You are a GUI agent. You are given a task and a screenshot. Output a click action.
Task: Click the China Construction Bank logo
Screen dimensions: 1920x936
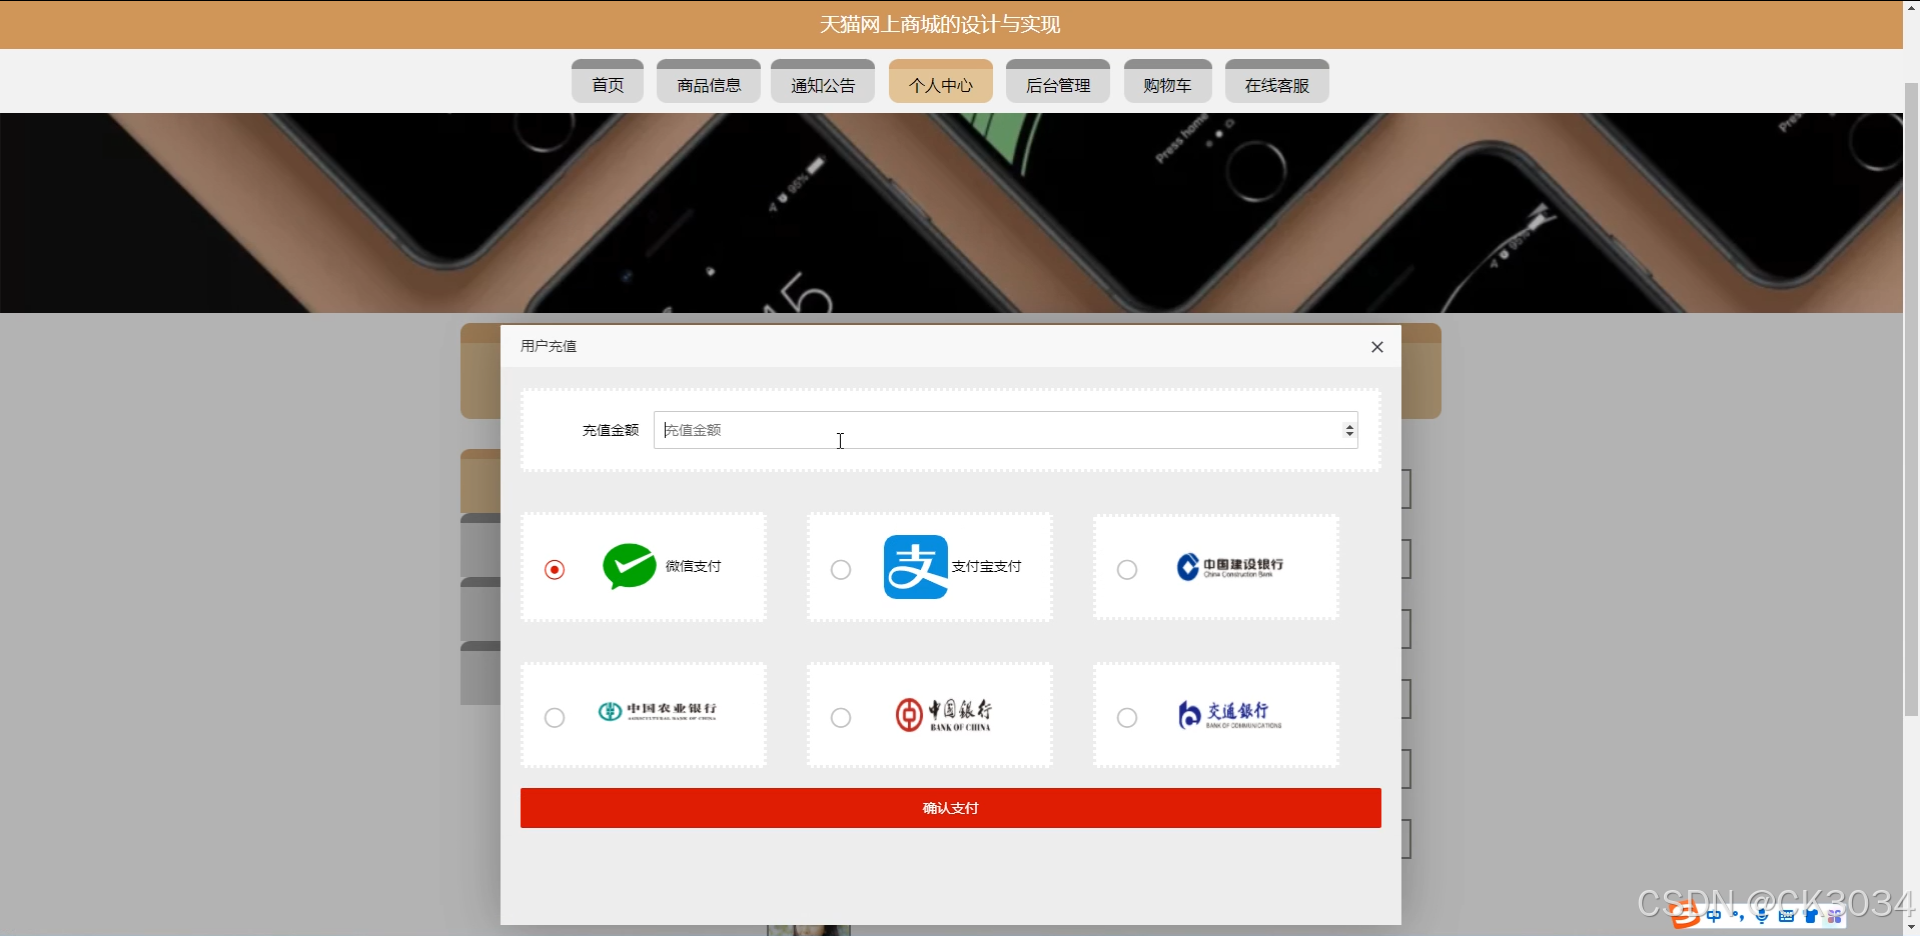1231,566
